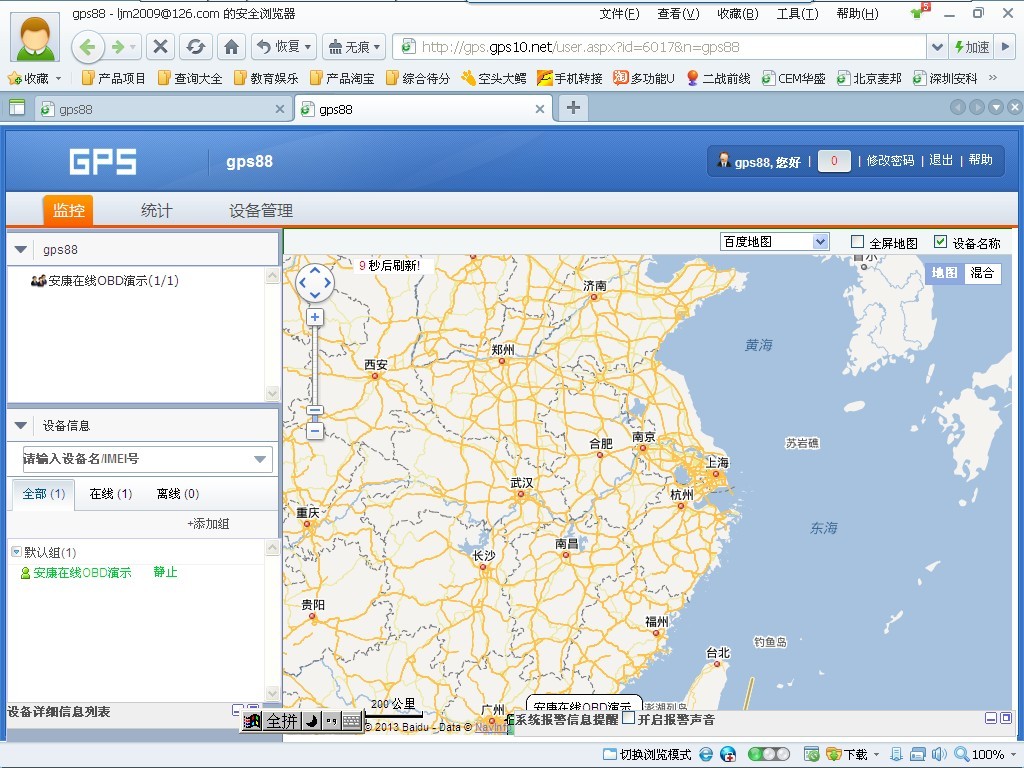The width and height of the screenshot is (1024, 768).
Task: Click the 加速 accelerate button
Action: [971, 46]
